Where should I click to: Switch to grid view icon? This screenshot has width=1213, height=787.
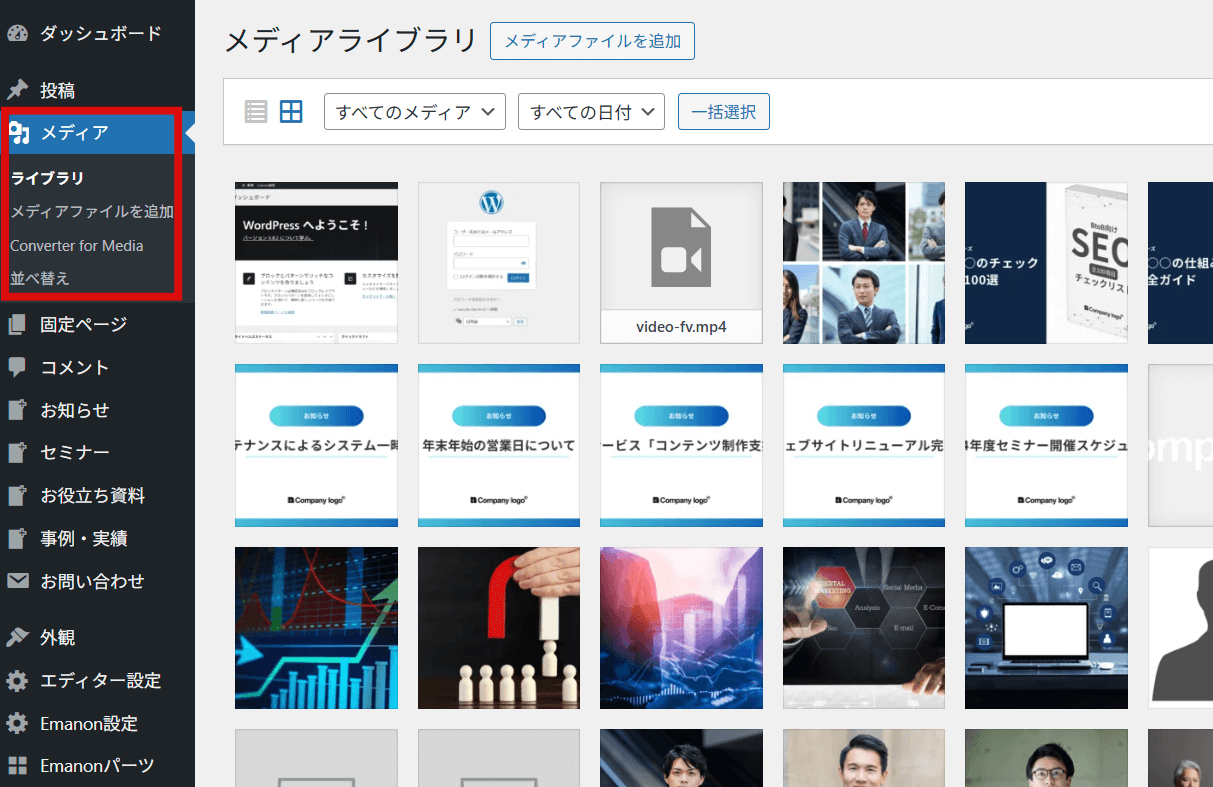291,112
